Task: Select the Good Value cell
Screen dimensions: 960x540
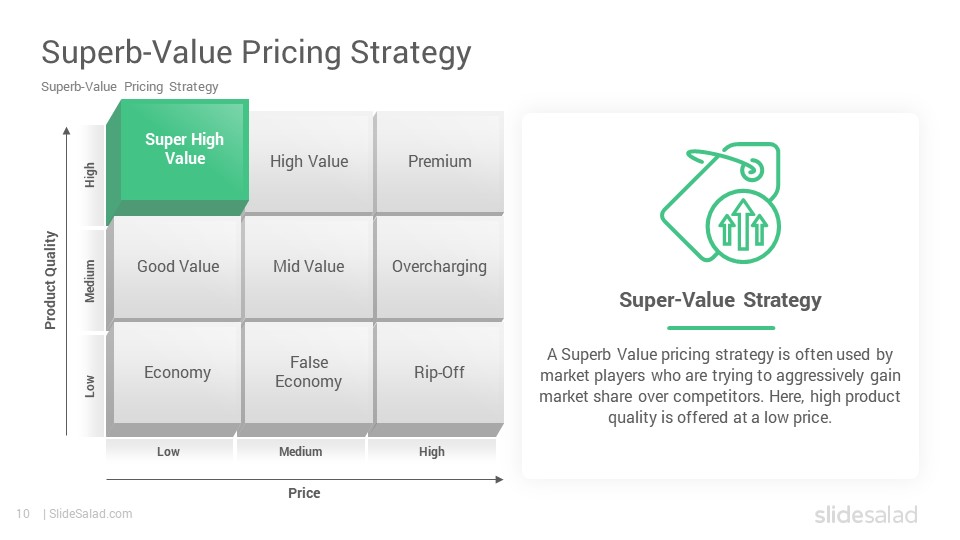Action: pyautogui.click(x=178, y=267)
